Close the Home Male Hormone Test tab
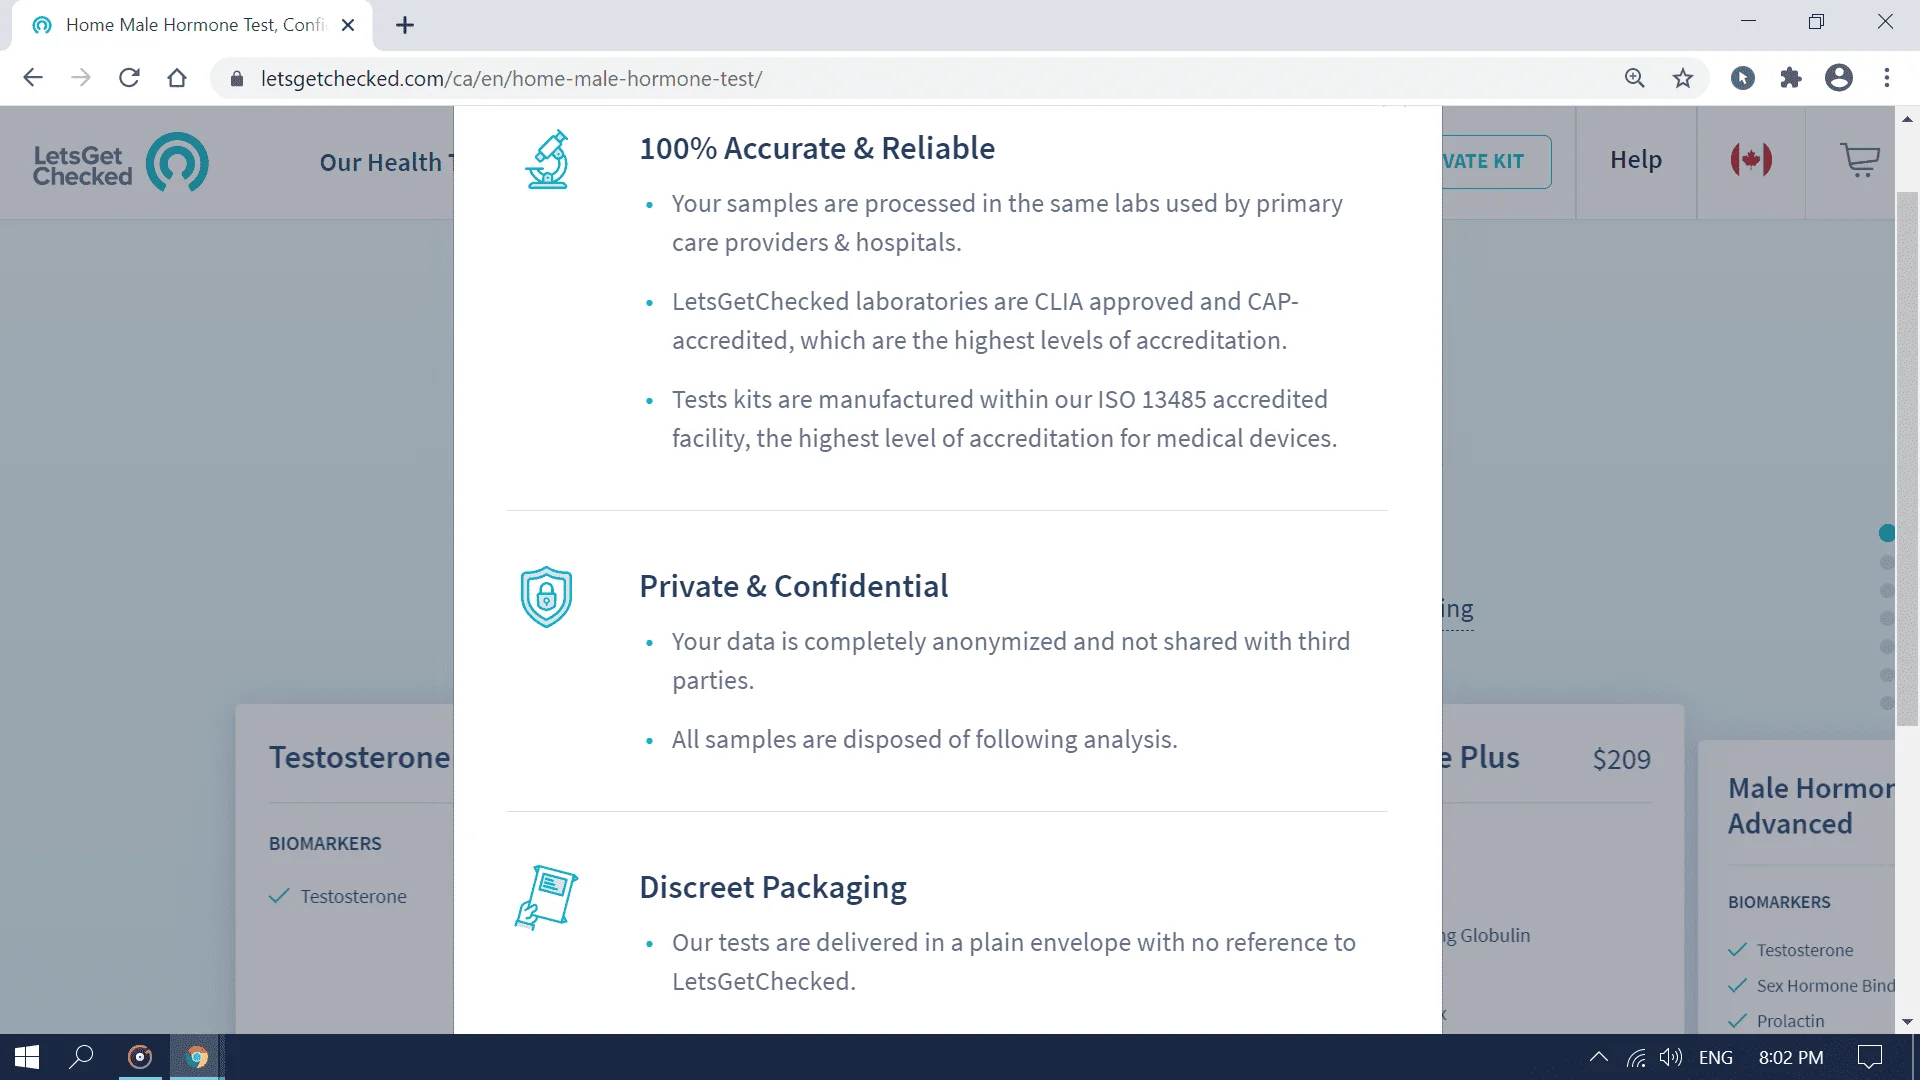1920x1080 pixels. (348, 25)
